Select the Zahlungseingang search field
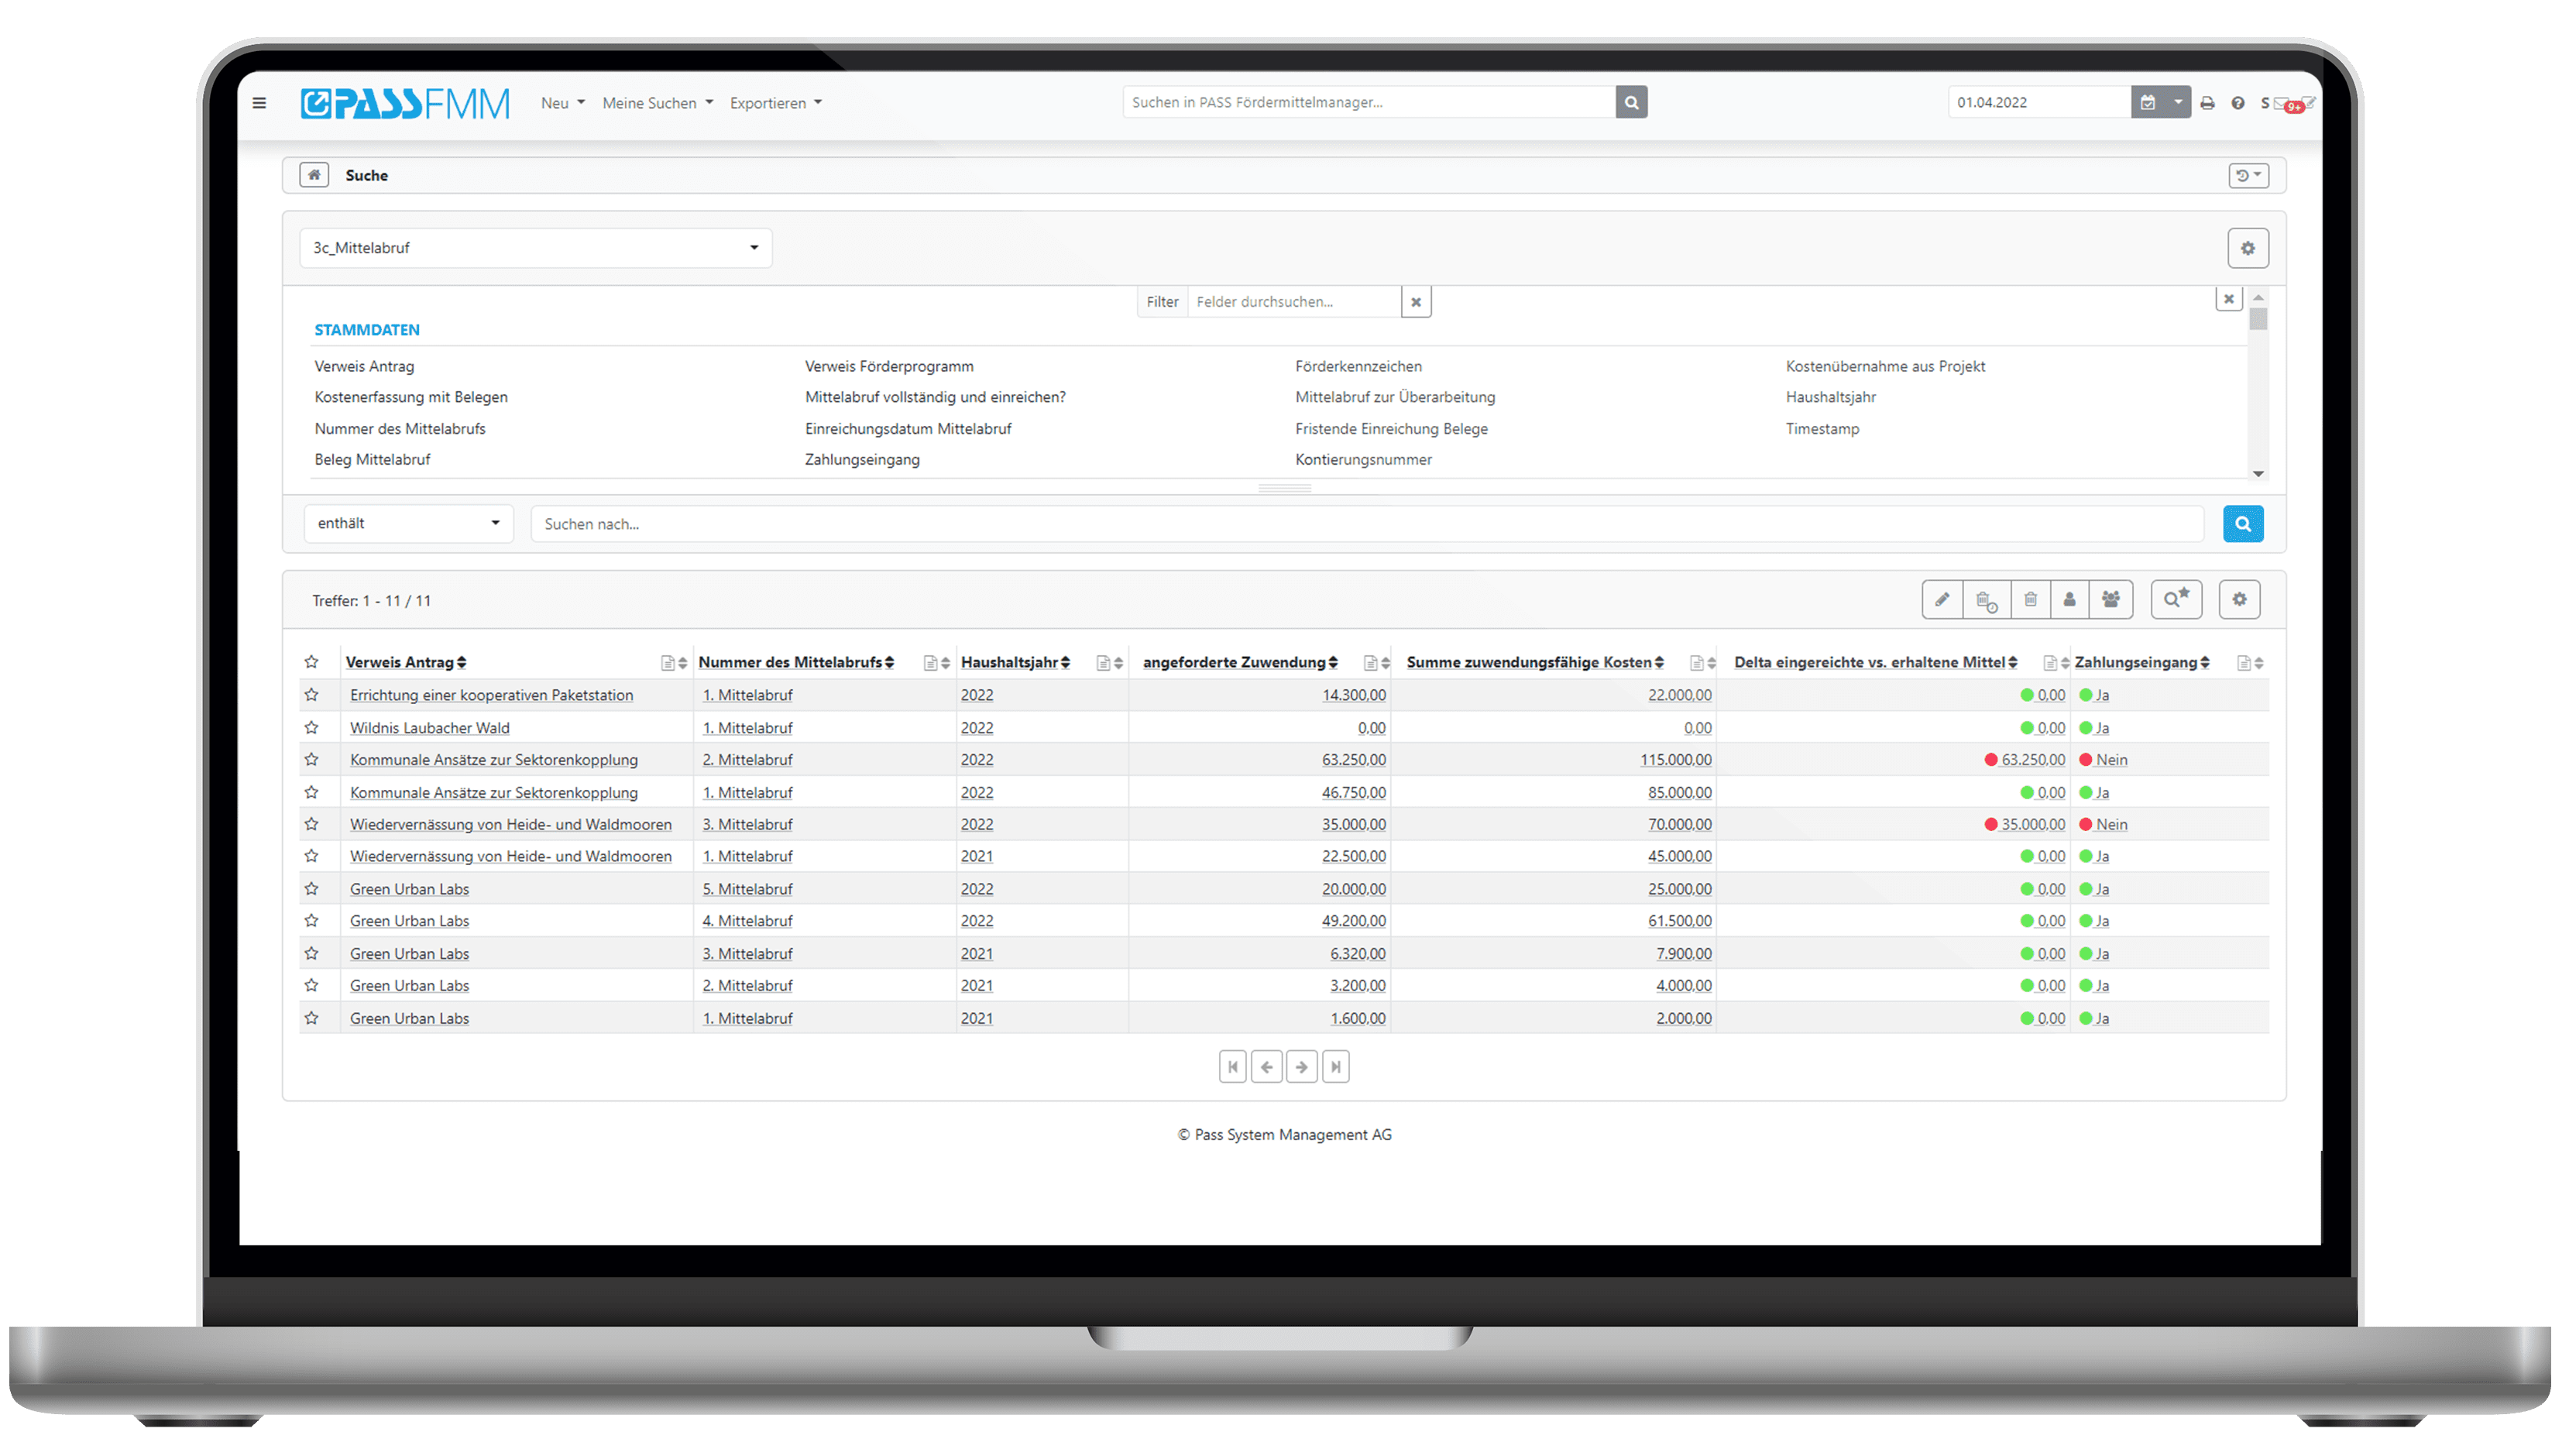Screen dimensions: 2569x1456 pyautogui.click(x=862, y=460)
